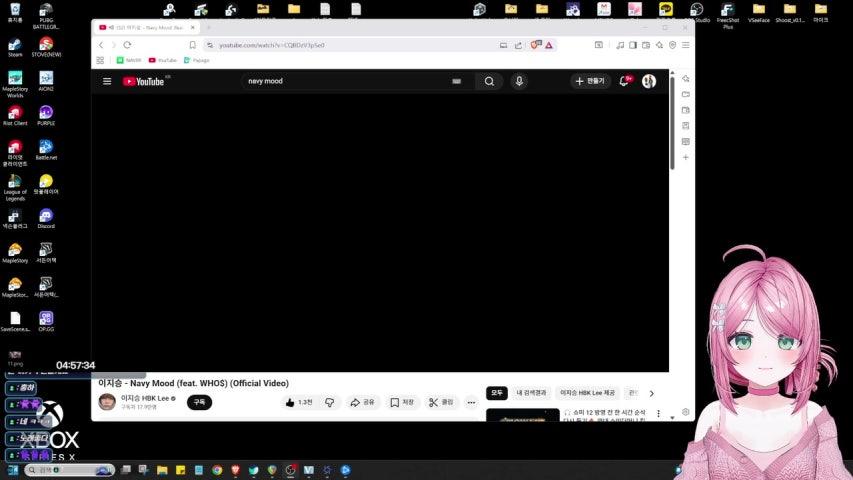Image resolution: width=853 pixels, height=480 pixels.
Task: Open the music note media control icon
Action: pos(620,45)
